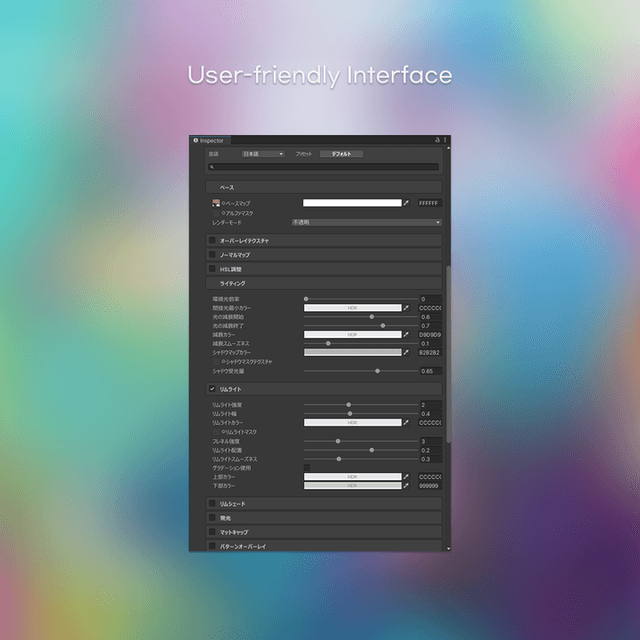Viewport: 640px width, 640px height.
Task: Enable the オーバーレイテクスチャ checkbox
Action: click(x=212, y=241)
